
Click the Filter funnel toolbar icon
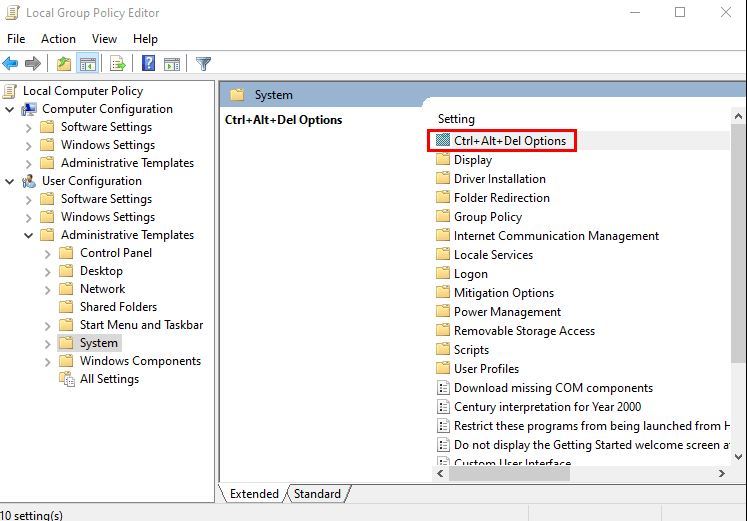coord(203,63)
